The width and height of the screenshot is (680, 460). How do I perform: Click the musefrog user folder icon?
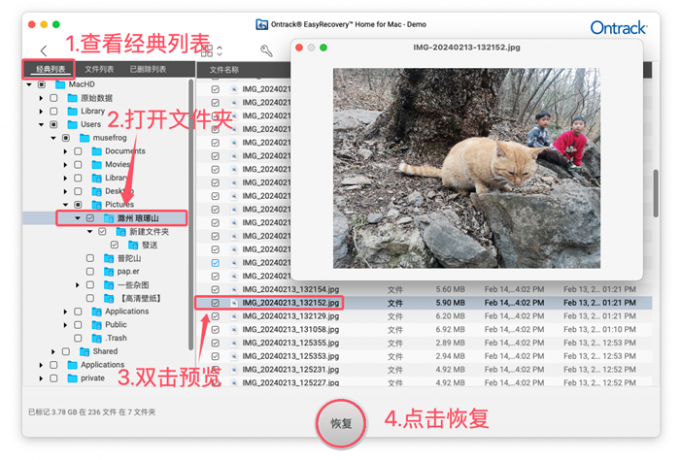pos(85,138)
